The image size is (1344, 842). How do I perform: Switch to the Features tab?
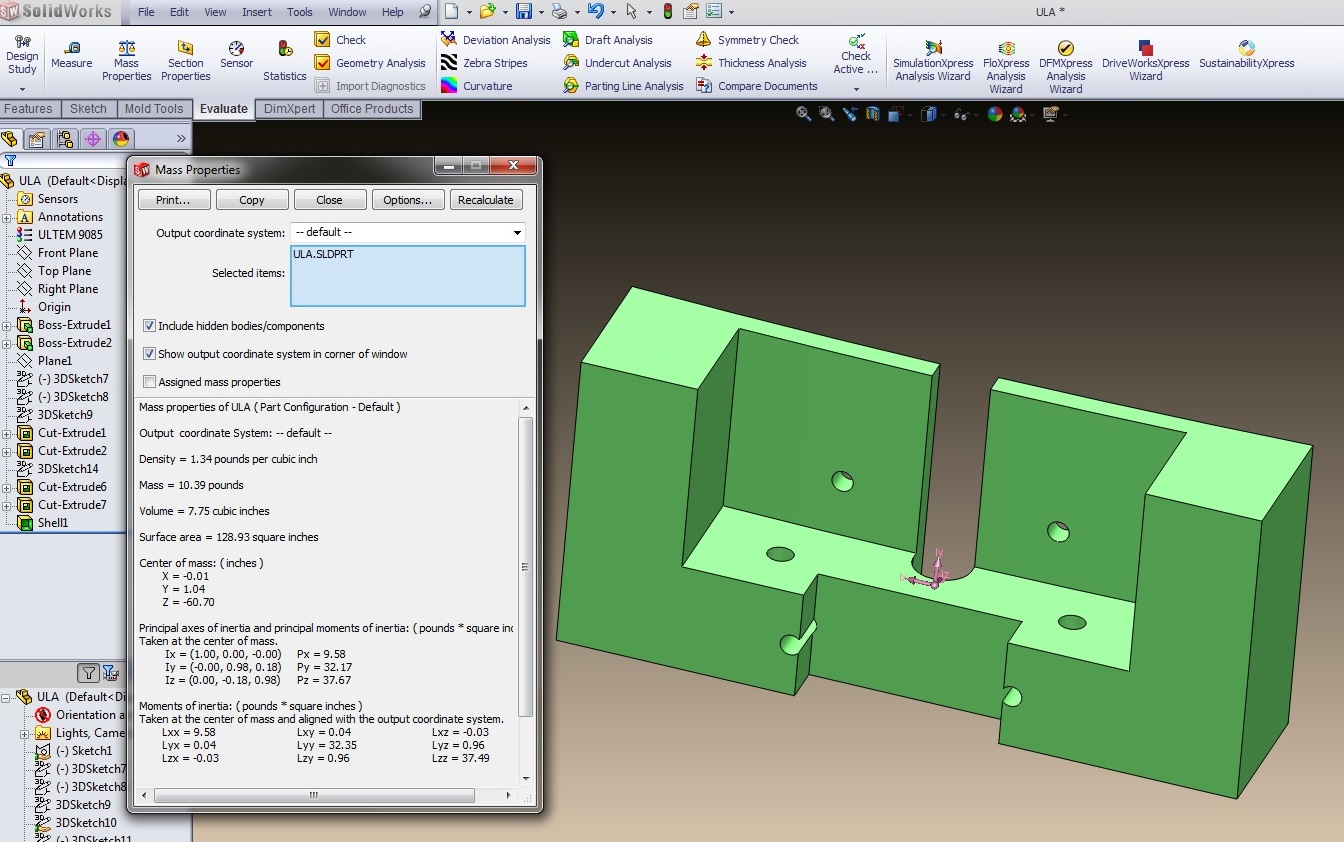click(29, 109)
